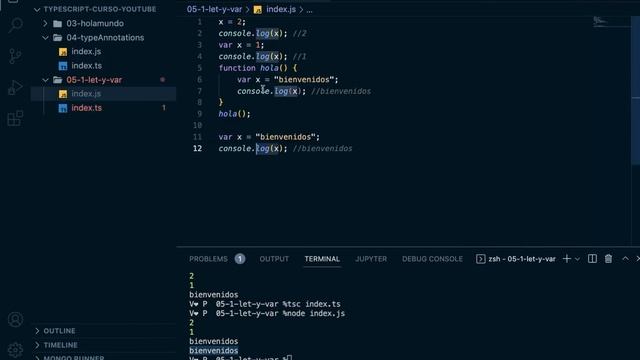Switch to the OUTPUT tab
640x360 pixels.
tap(274, 259)
